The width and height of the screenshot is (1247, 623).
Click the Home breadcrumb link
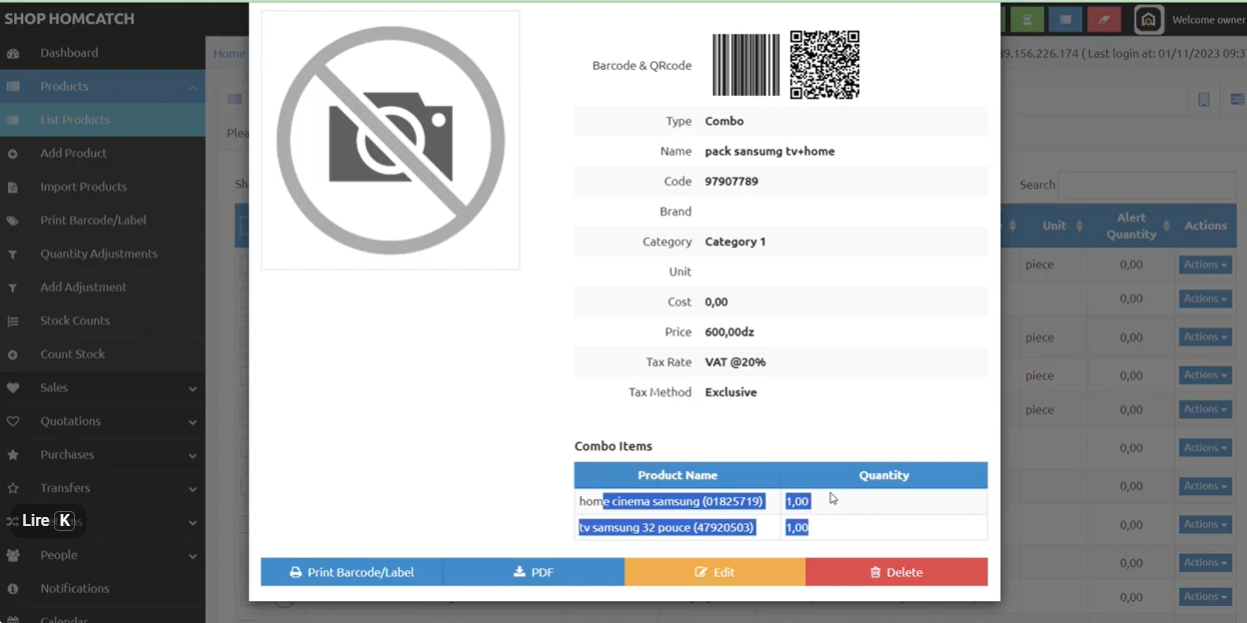pyautogui.click(x=228, y=53)
